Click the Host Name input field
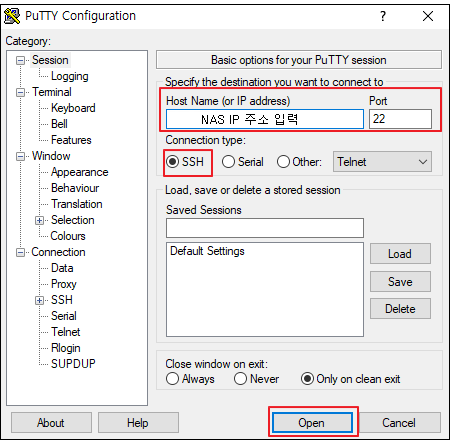This screenshot has height=448, width=450. click(265, 119)
